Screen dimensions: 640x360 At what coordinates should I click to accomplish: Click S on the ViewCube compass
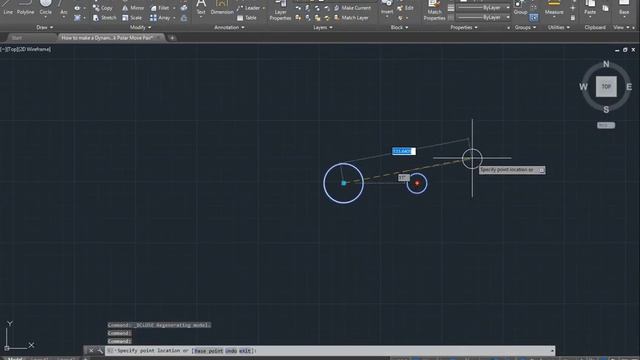point(606,109)
